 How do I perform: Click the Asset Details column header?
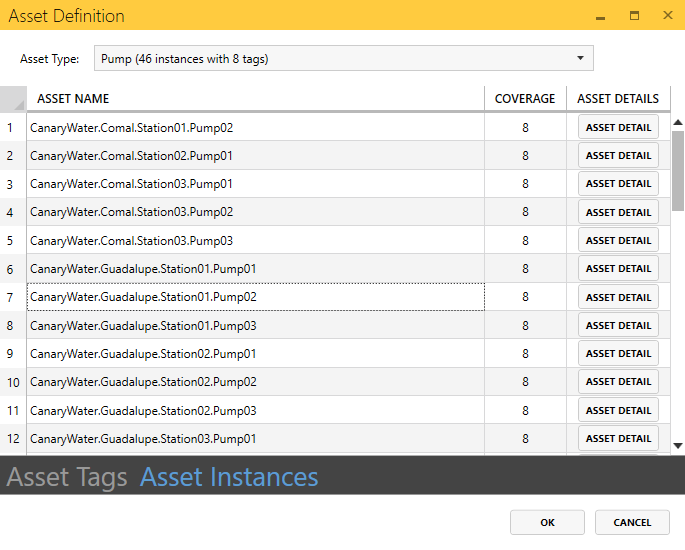(618, 99)
